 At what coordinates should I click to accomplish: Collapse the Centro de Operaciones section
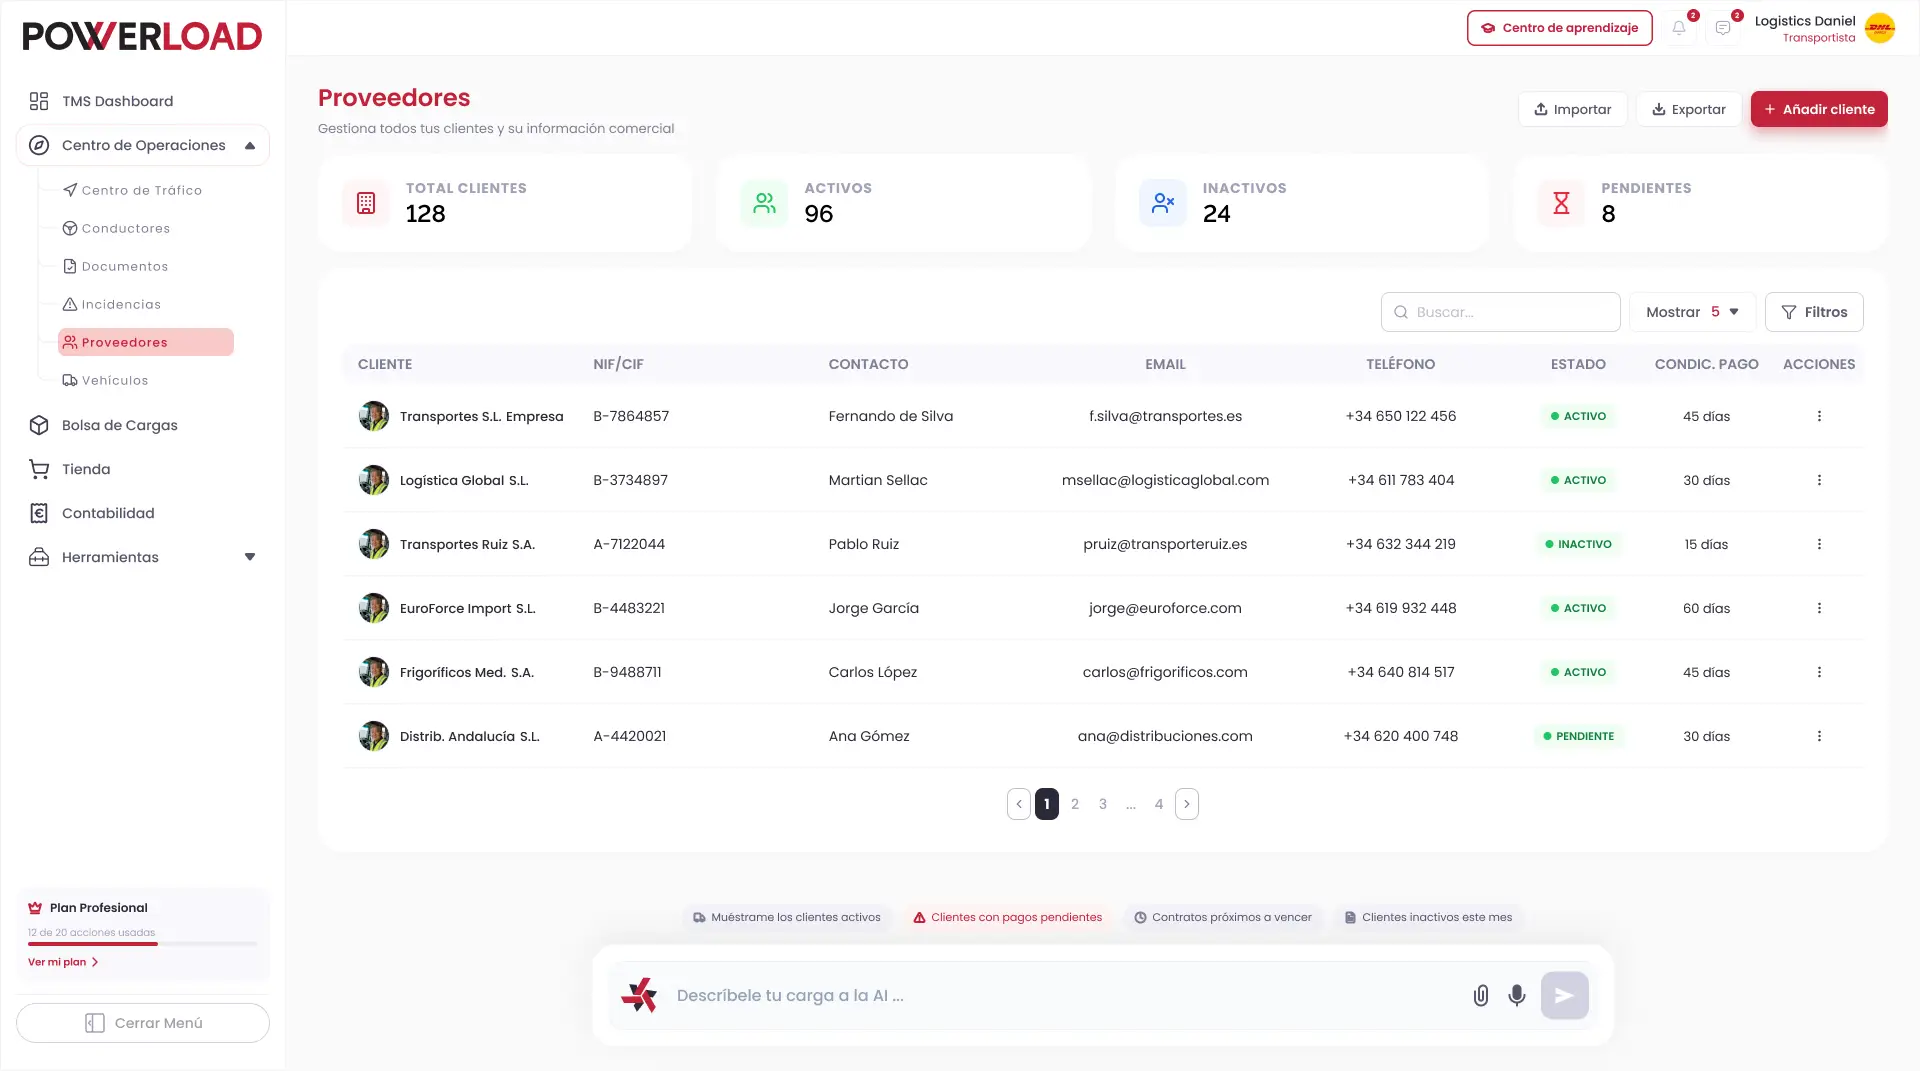[x=143, y=145]
